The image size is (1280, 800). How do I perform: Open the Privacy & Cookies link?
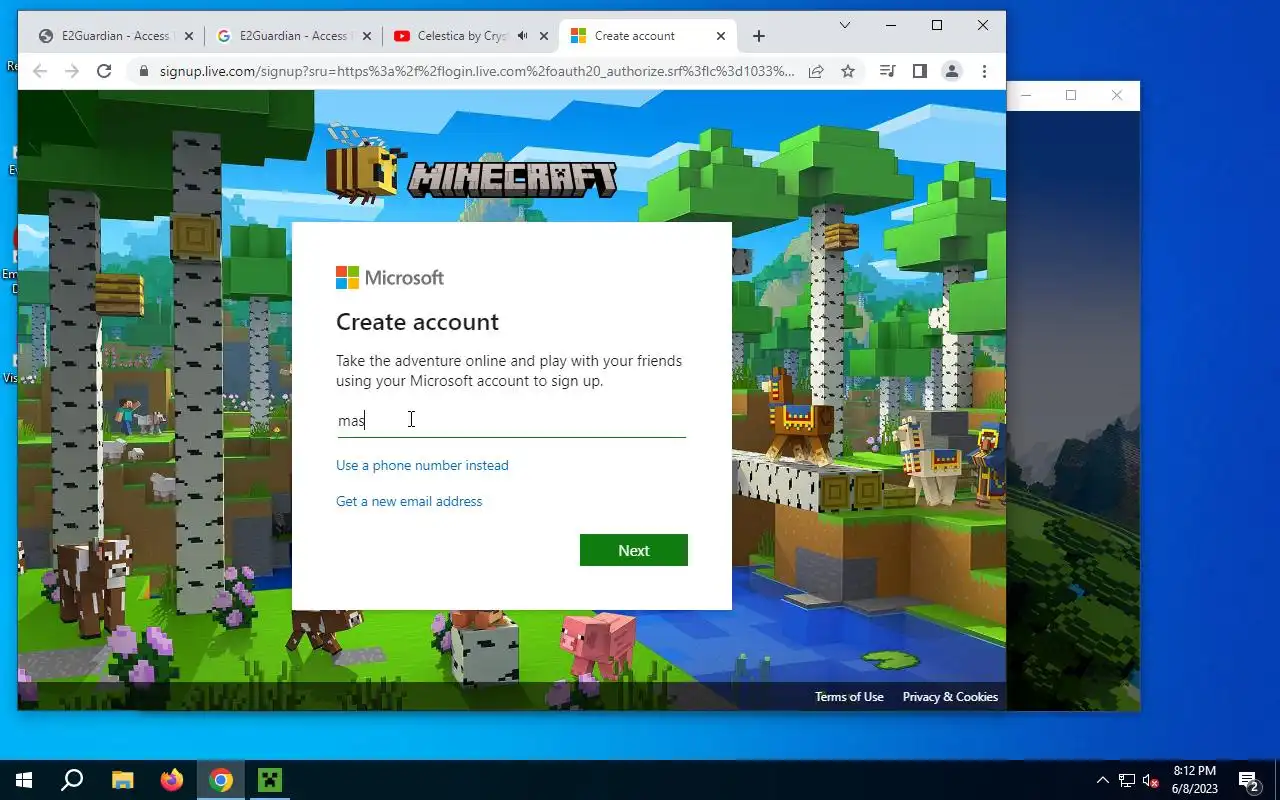tap(950, 697)
